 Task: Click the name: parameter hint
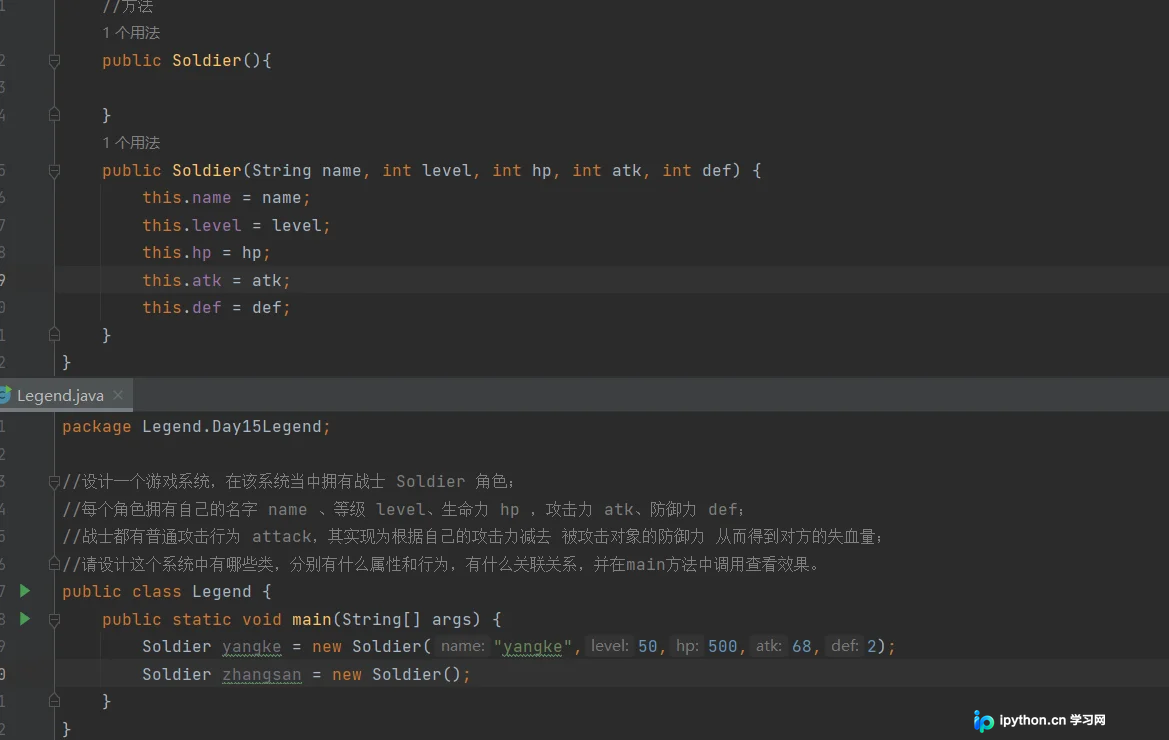[x=462, y=646]
